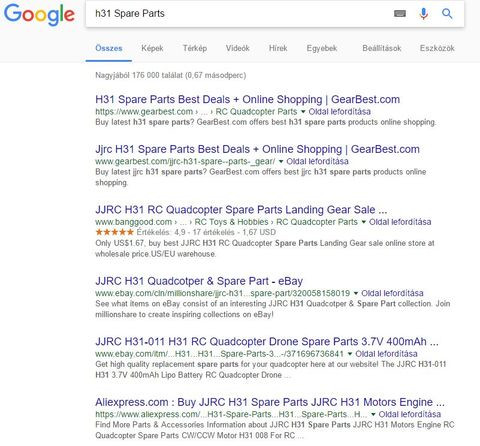Image resolution: width=480 pixels, height=446 pixels.
Task: Click the magnifying glass search button
Action: point(447,14)
